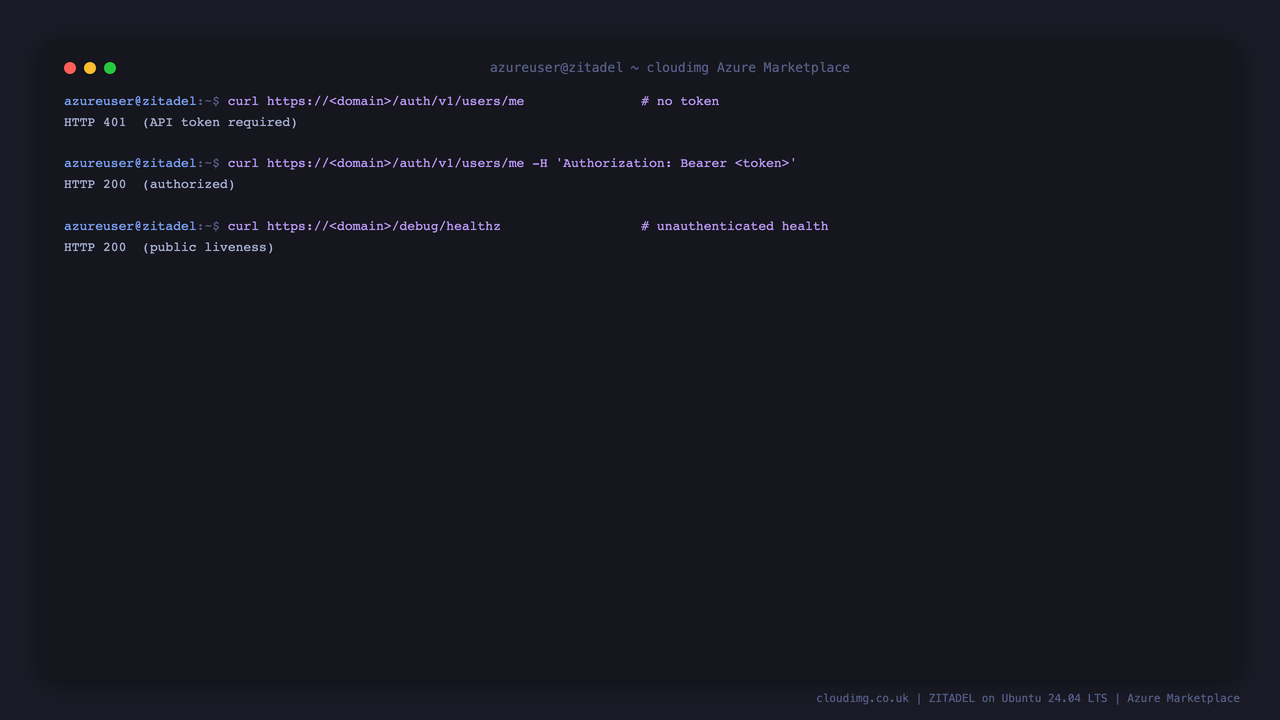The image size is (1280, 720).
Task: Click the 'HTTP 401 (API token required)' output
Action: coord(181,122)
